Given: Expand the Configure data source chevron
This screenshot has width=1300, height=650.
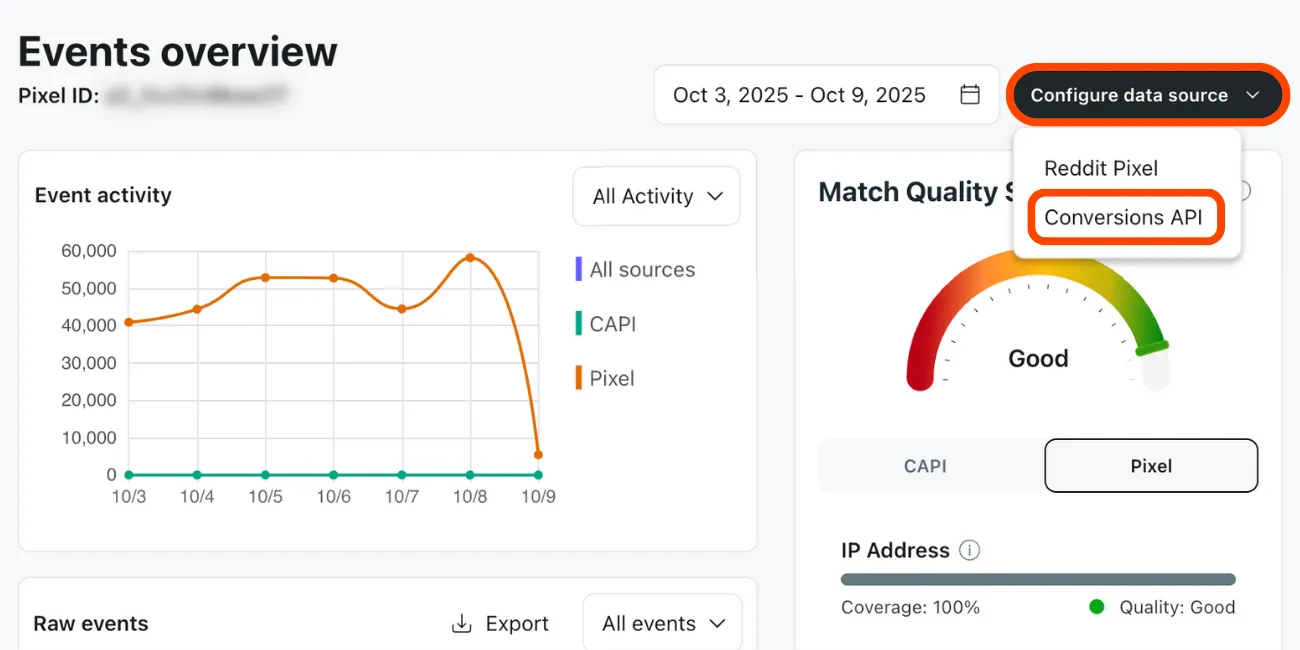Looking at the screenshot, I should [x=1254, y=94].
